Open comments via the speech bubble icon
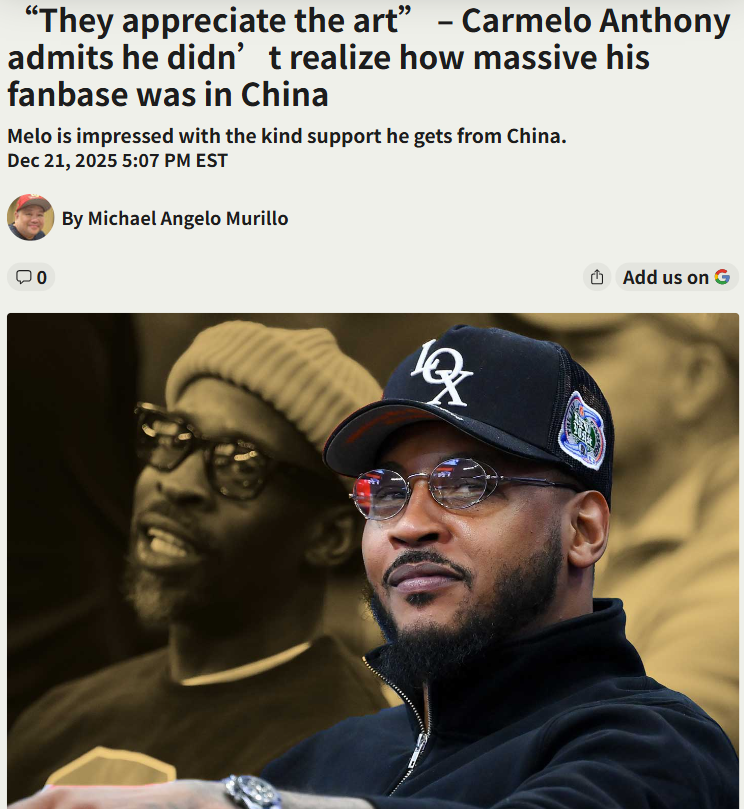Image resolution: width=744 pixels, height=809 pixels. pos(23,277)
